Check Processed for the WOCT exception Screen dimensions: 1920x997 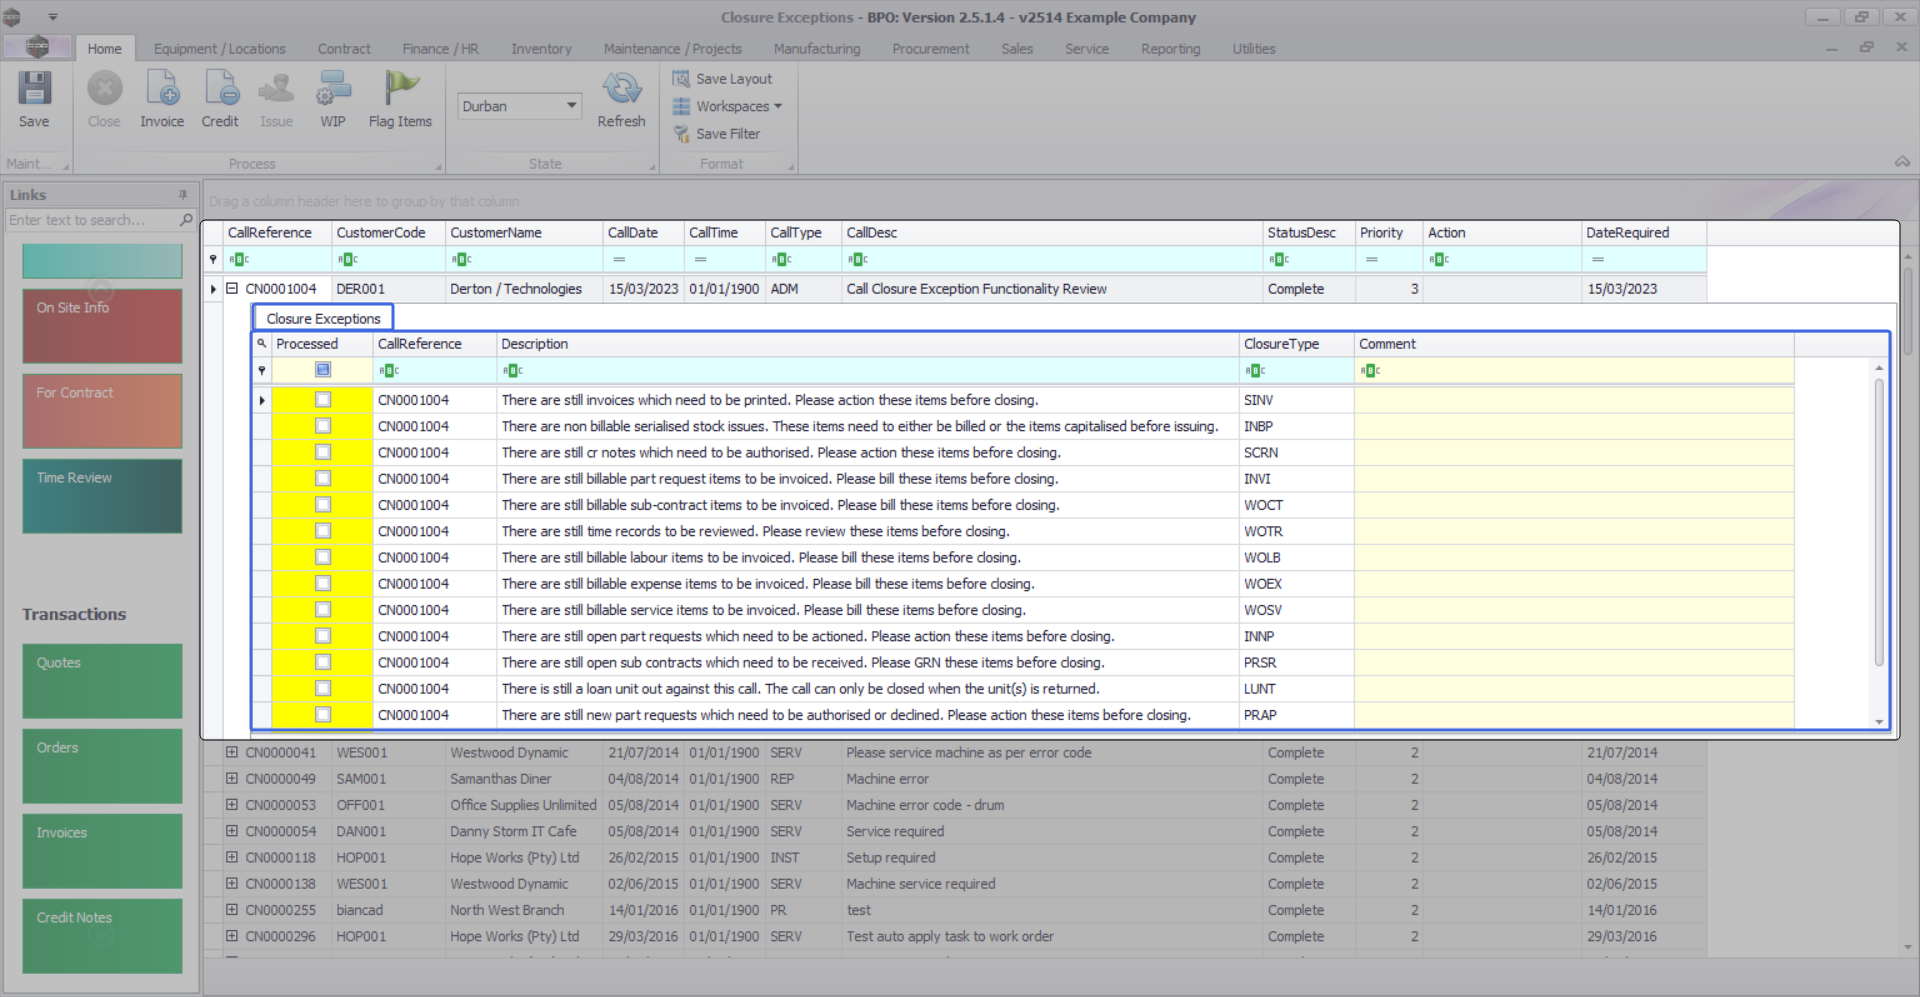(x=323, y=505)
